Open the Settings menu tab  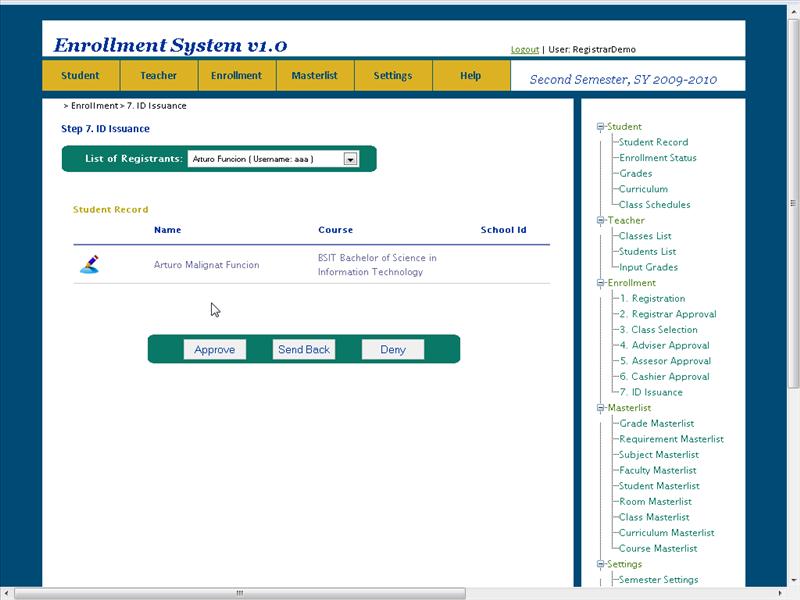click(x=393, y=76)
